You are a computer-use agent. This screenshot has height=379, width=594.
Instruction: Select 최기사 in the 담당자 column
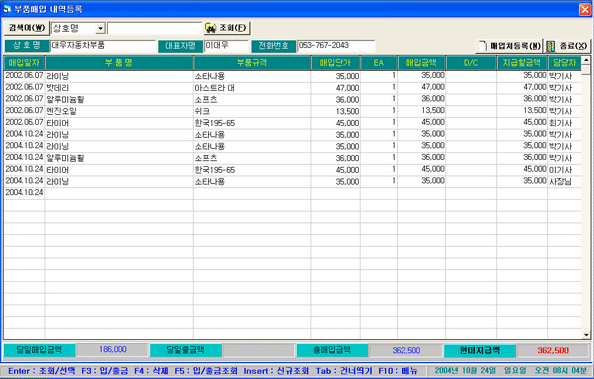pyautogui.click(x=564, y=123)
